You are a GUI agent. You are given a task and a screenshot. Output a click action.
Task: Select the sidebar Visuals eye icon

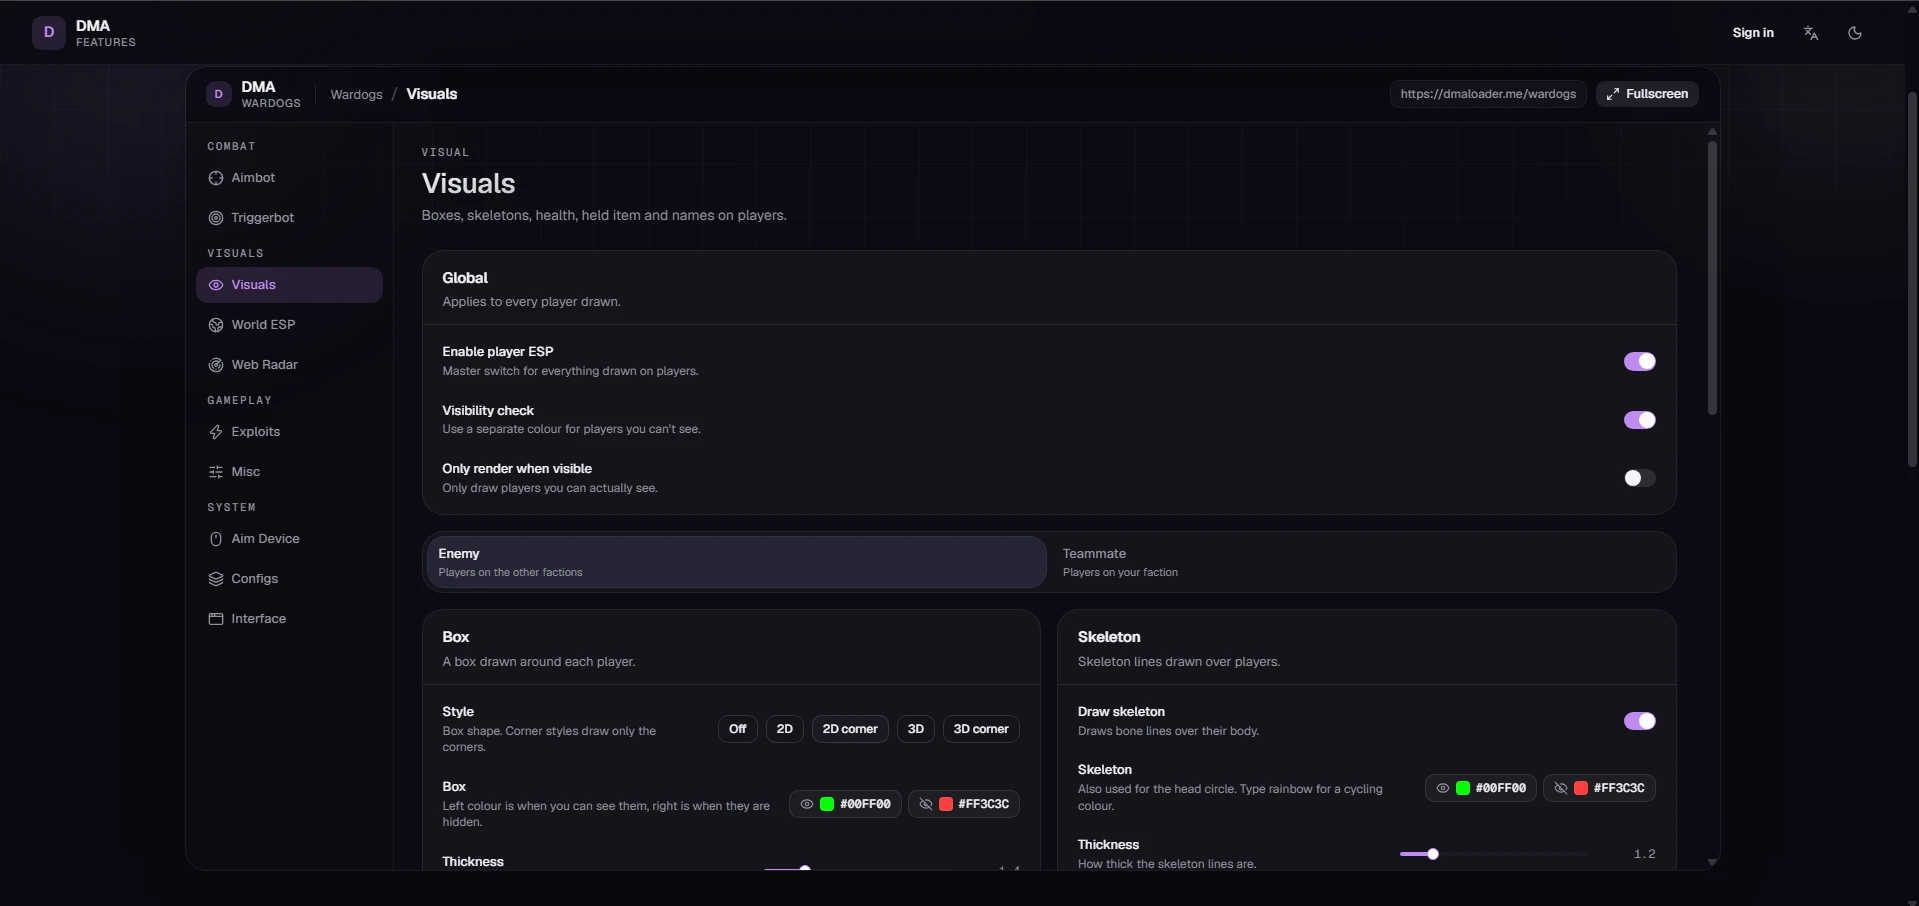(x=216, y=285)
